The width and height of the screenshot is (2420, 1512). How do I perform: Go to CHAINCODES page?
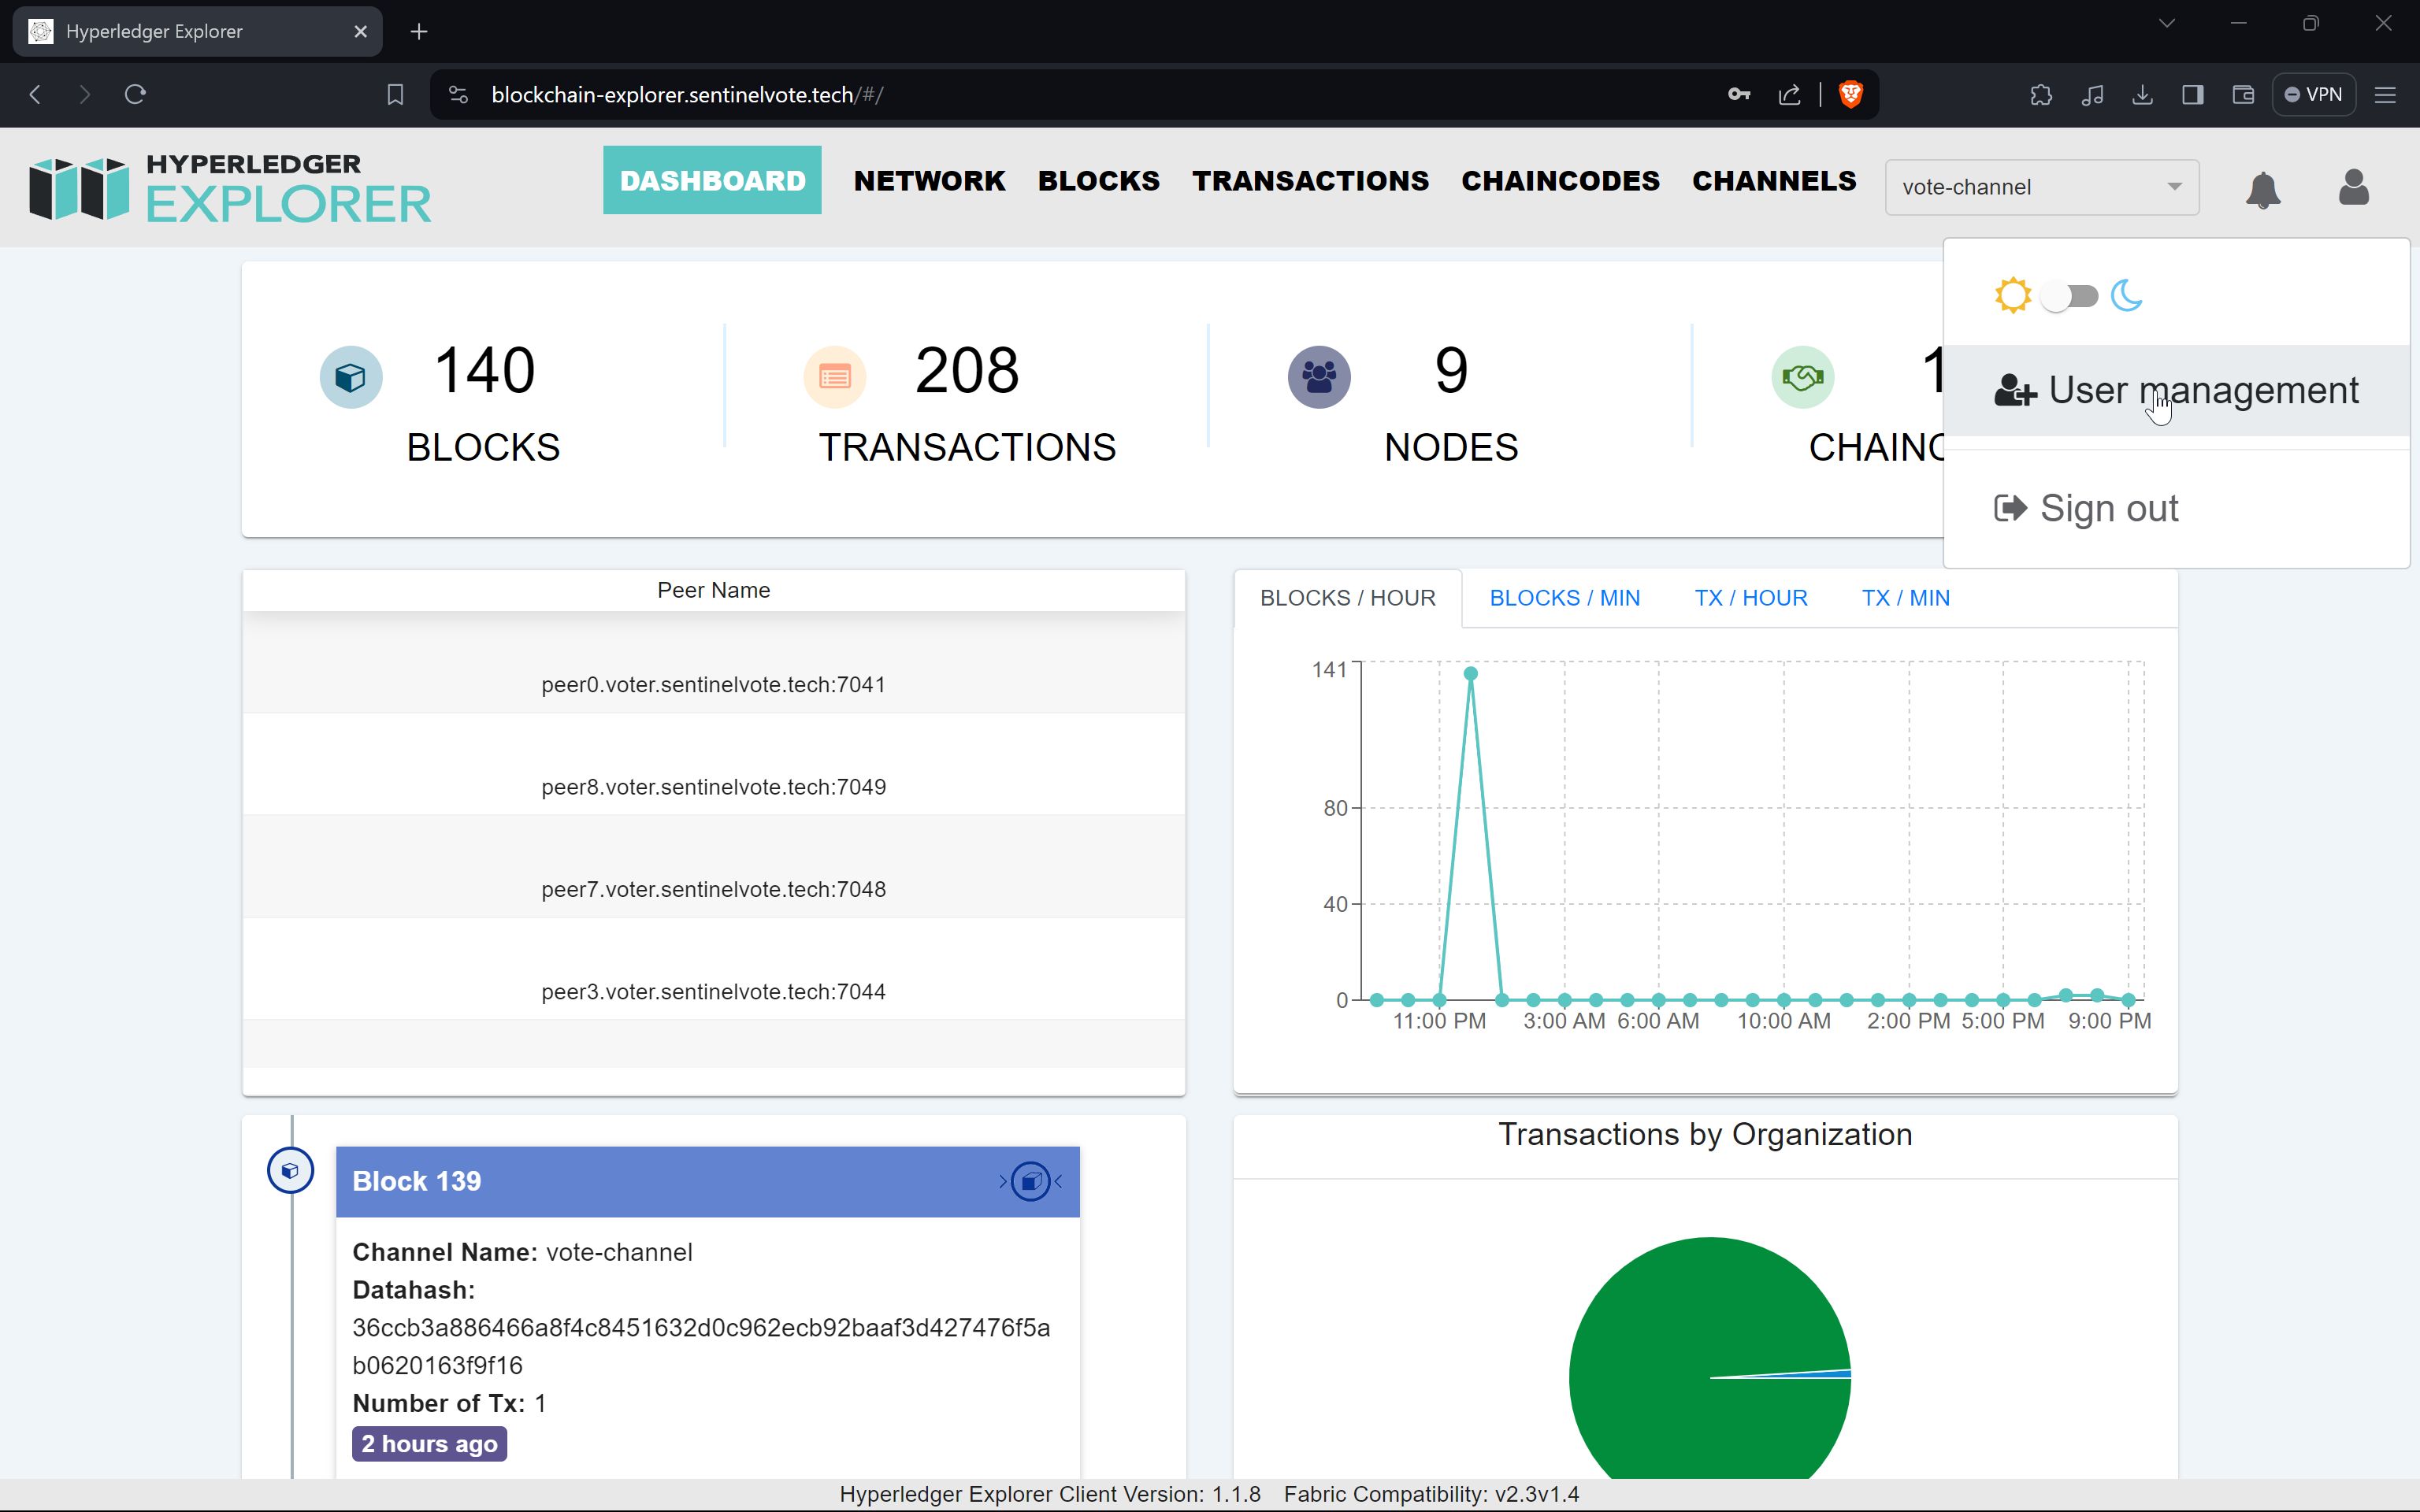[1560, 181]
